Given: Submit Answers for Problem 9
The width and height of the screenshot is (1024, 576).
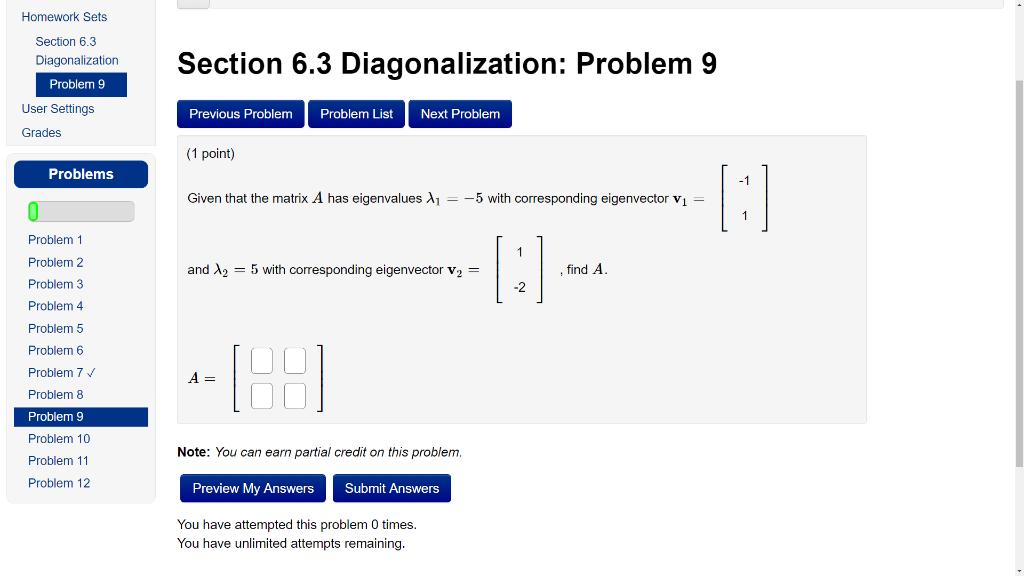Looking at the screenshot, I should (x=391, y=488).
